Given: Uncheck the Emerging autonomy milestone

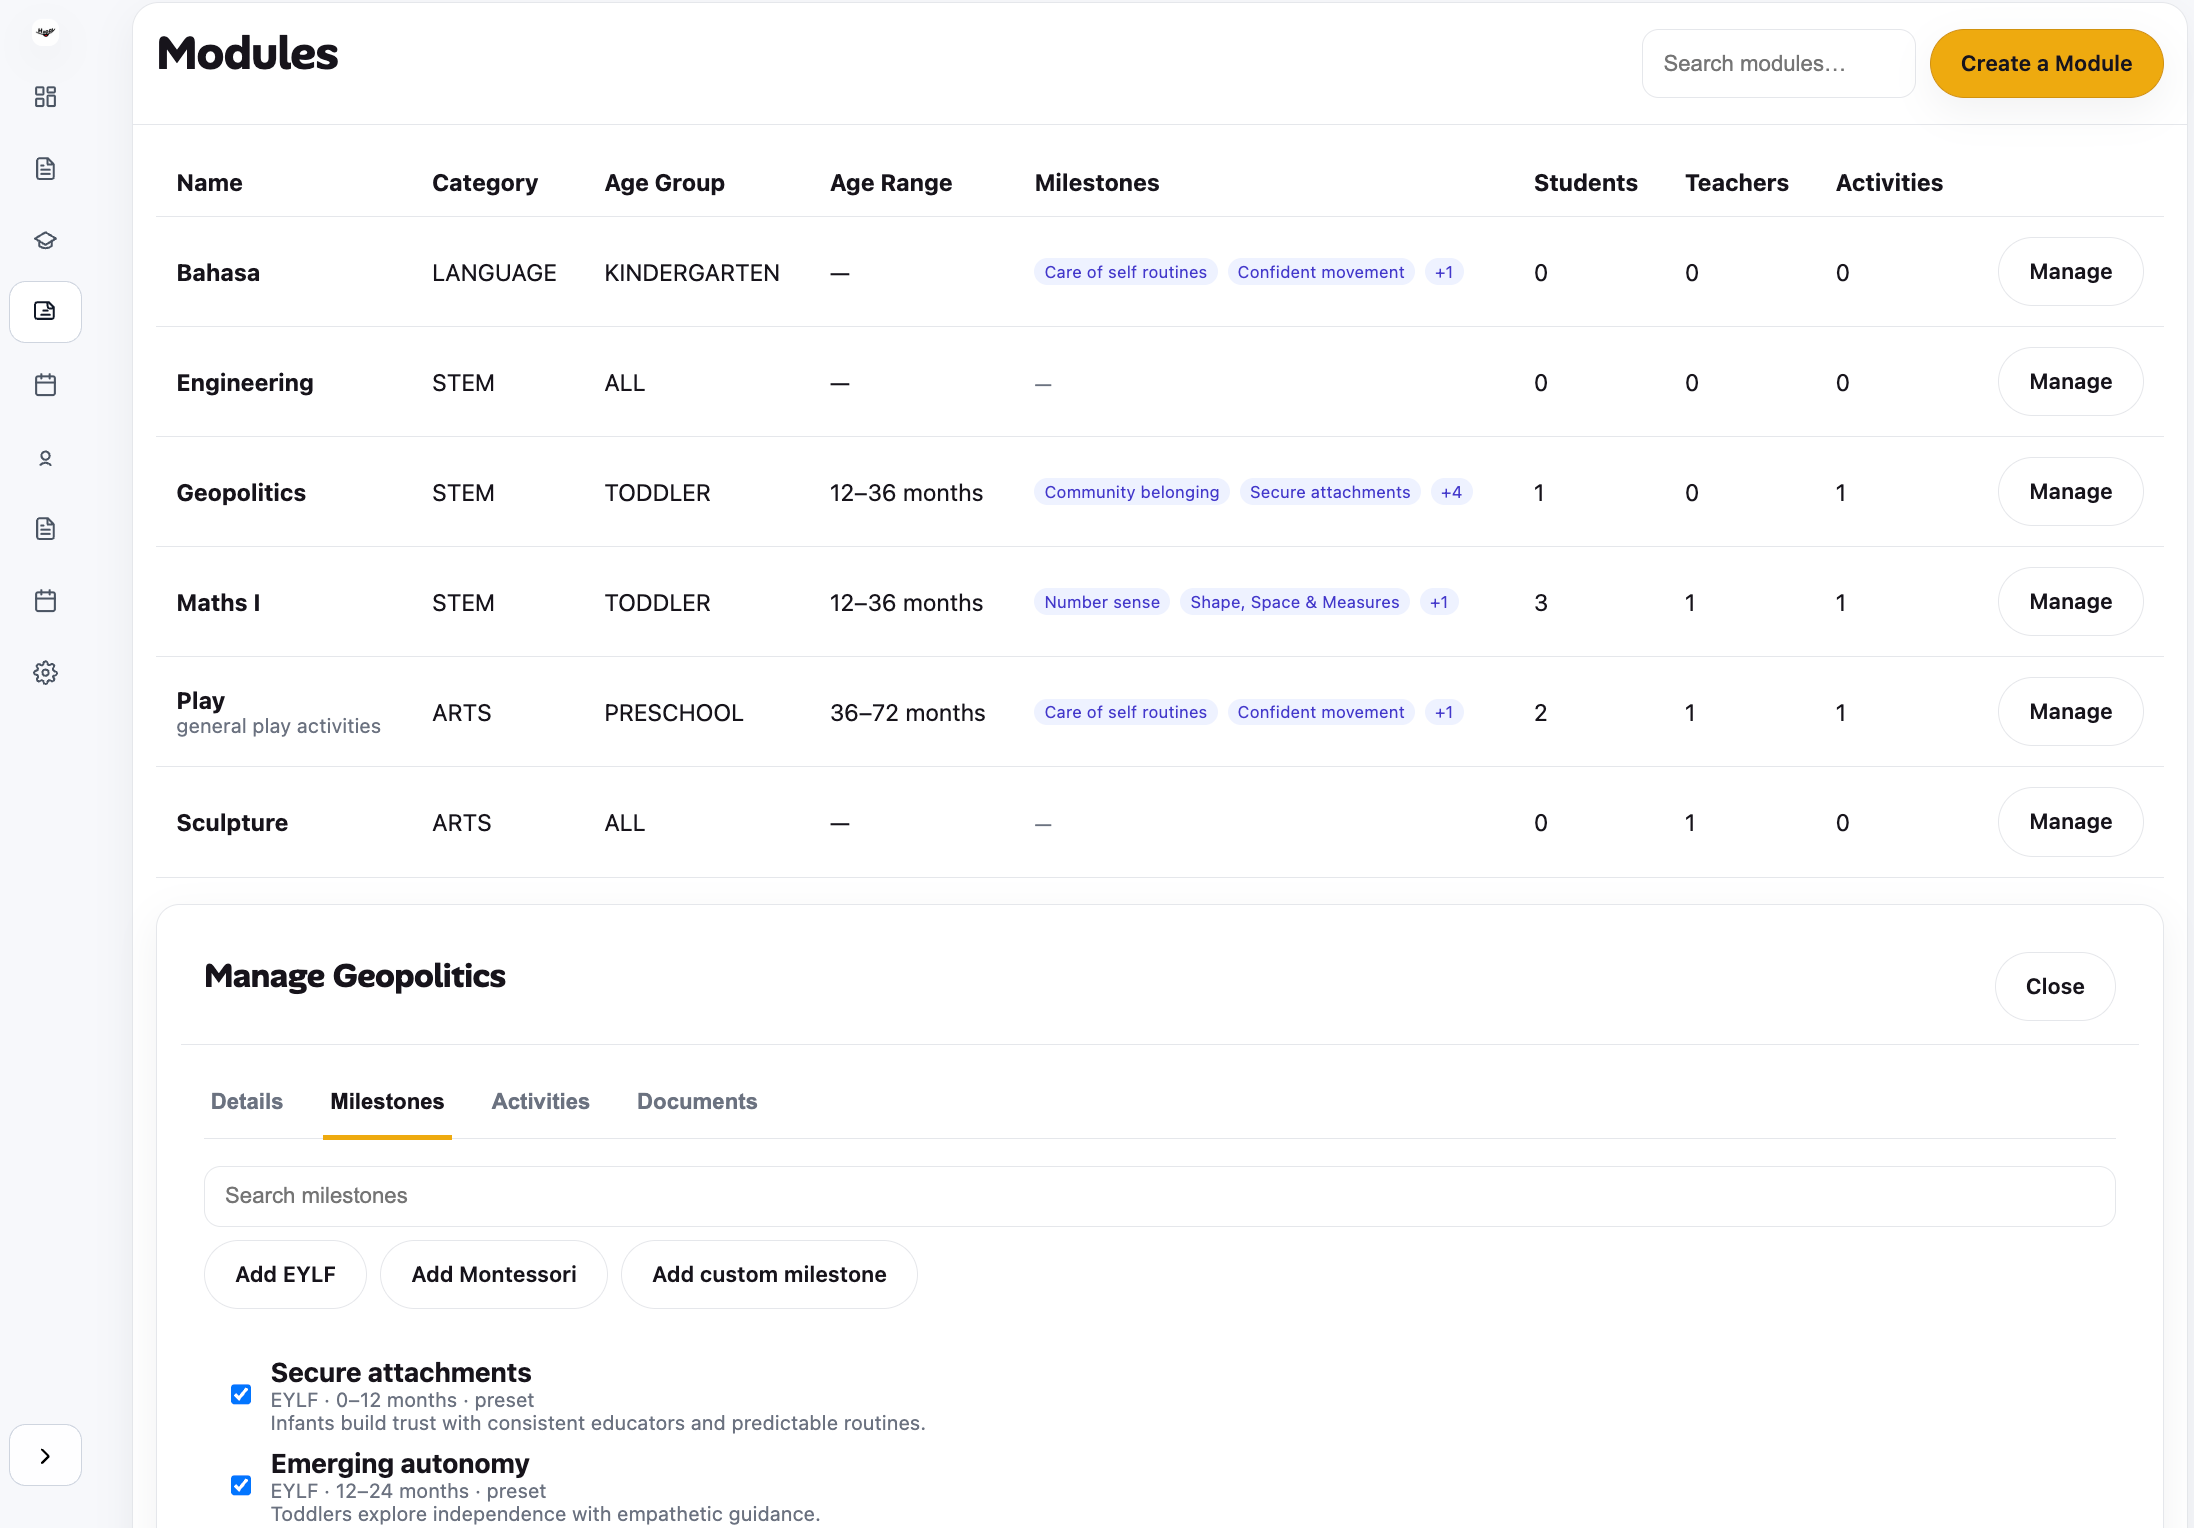Looking at the screenshot, I should point(240,1485).
